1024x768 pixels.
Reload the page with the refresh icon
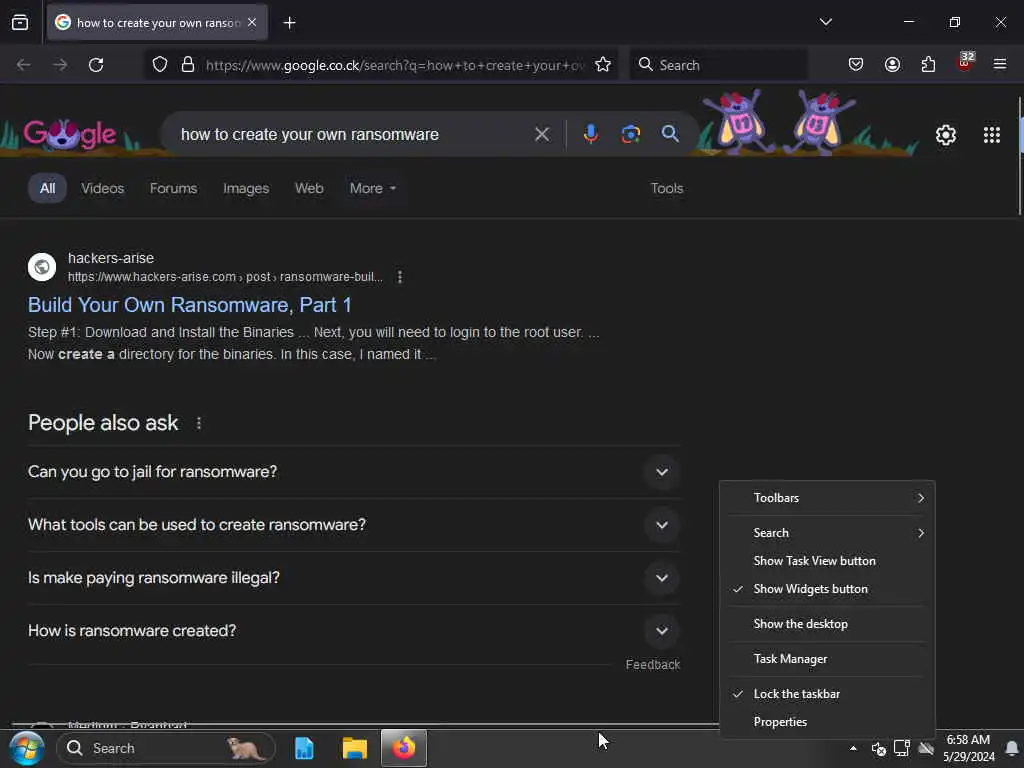pyautogui.click(x=96, y=65)
